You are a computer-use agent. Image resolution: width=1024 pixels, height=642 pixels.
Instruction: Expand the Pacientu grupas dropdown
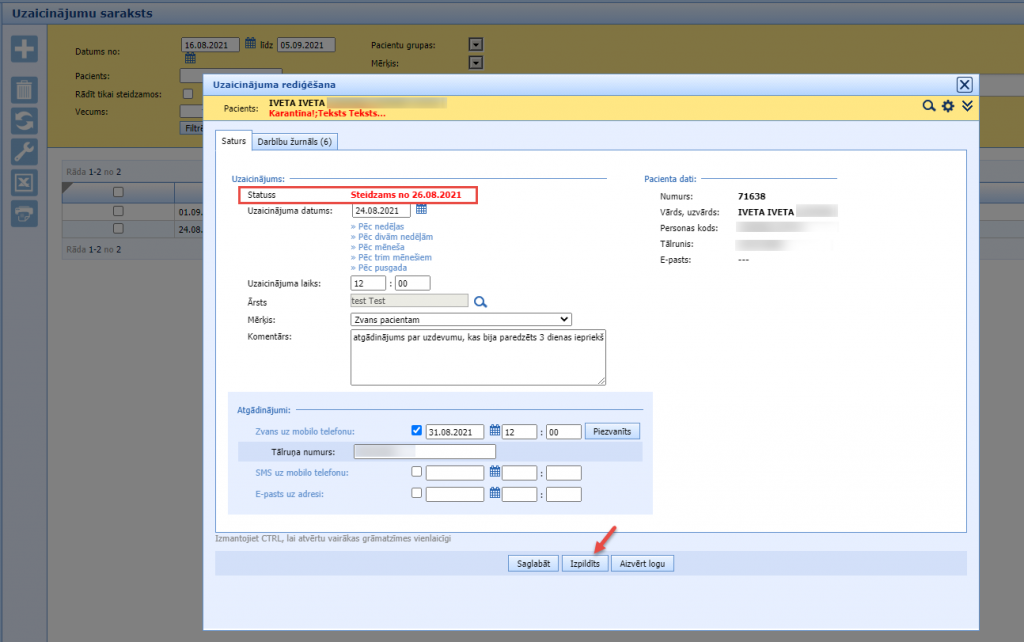(x=476, y=45)
